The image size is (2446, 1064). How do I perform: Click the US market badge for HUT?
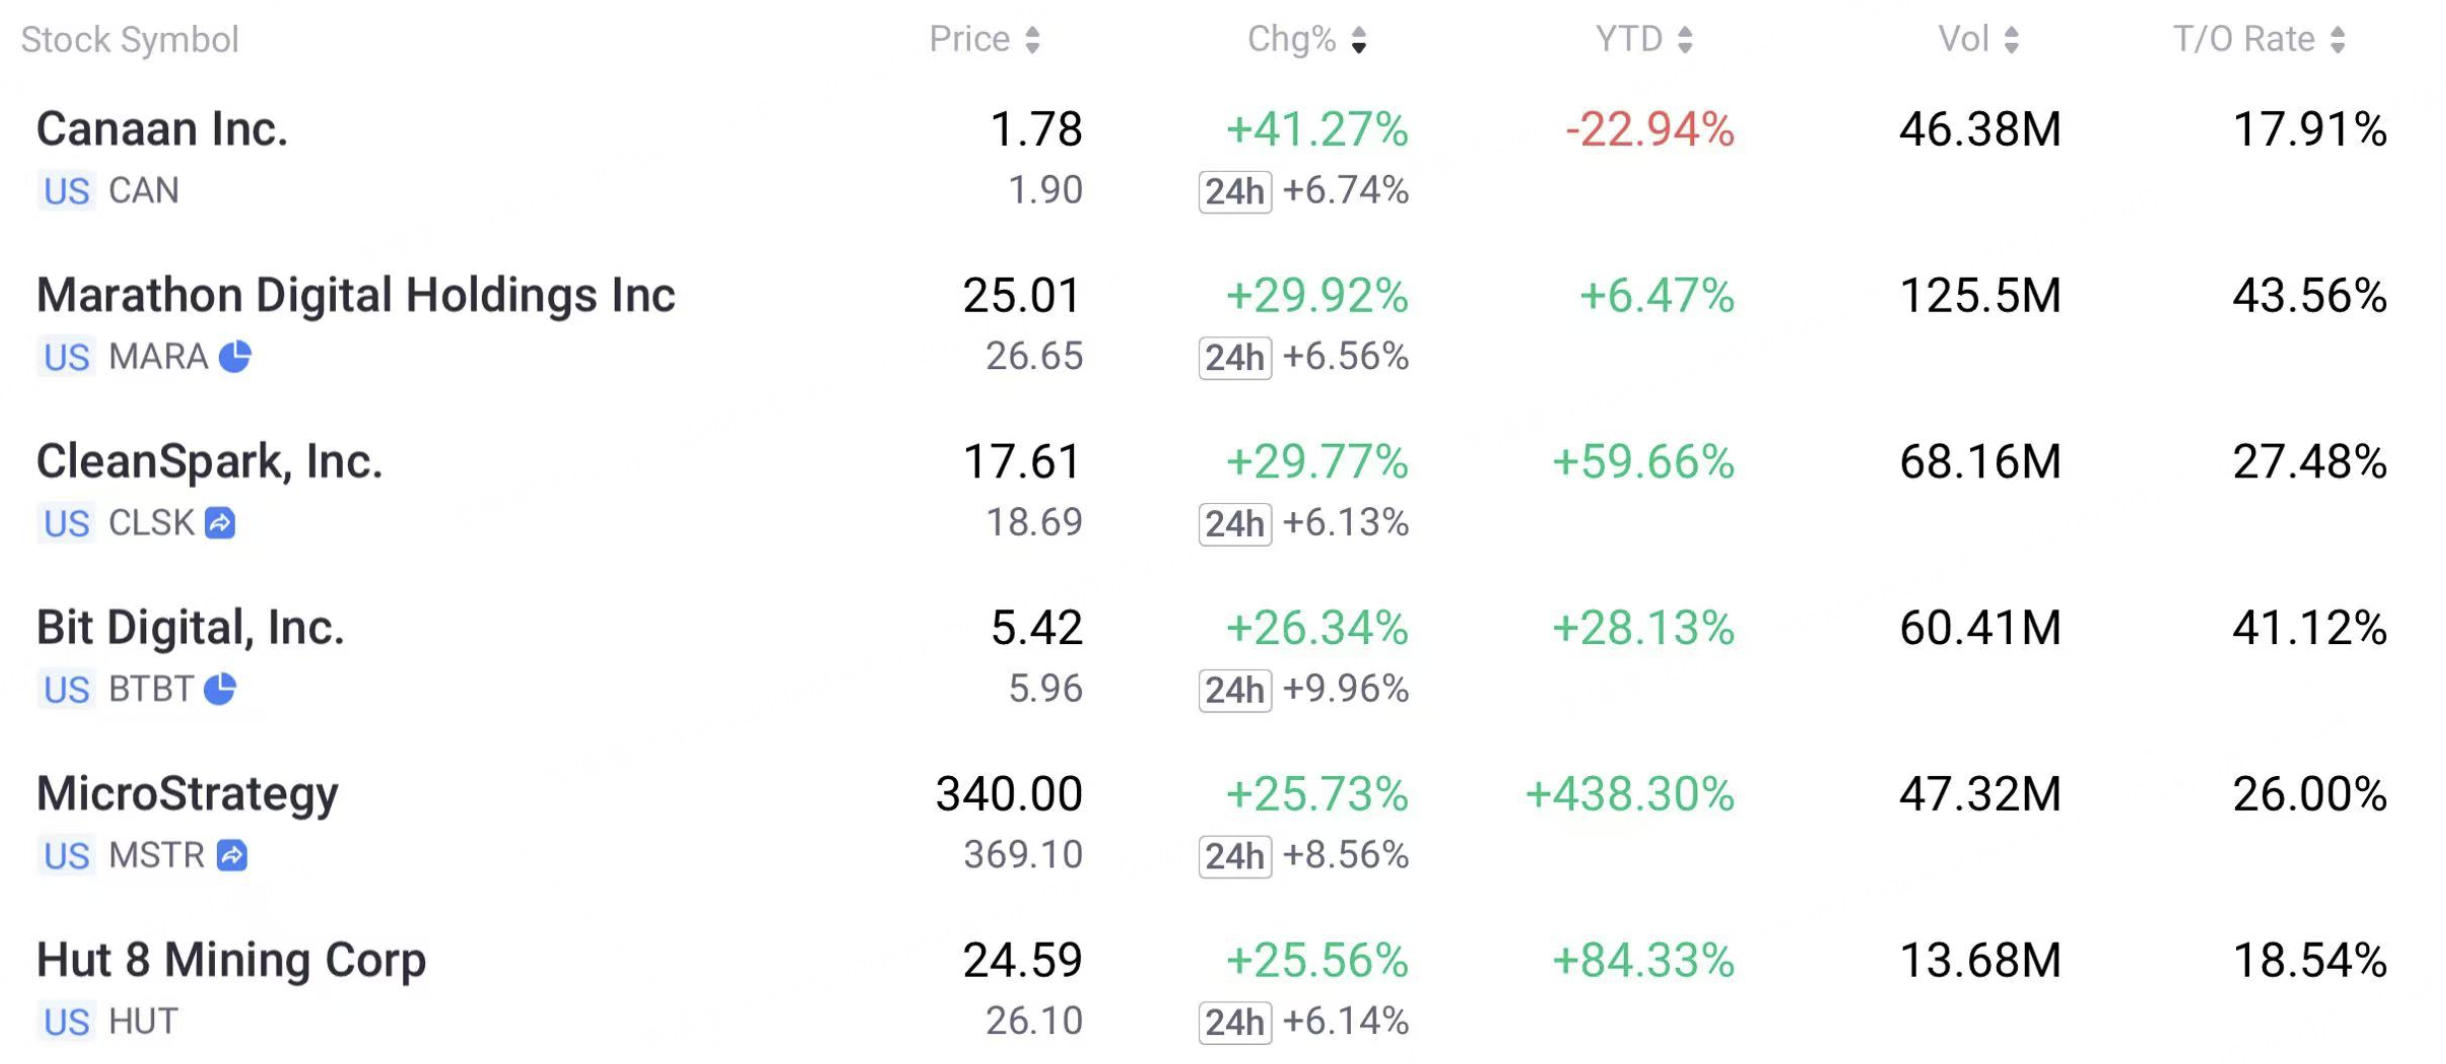click(67, 1021)
